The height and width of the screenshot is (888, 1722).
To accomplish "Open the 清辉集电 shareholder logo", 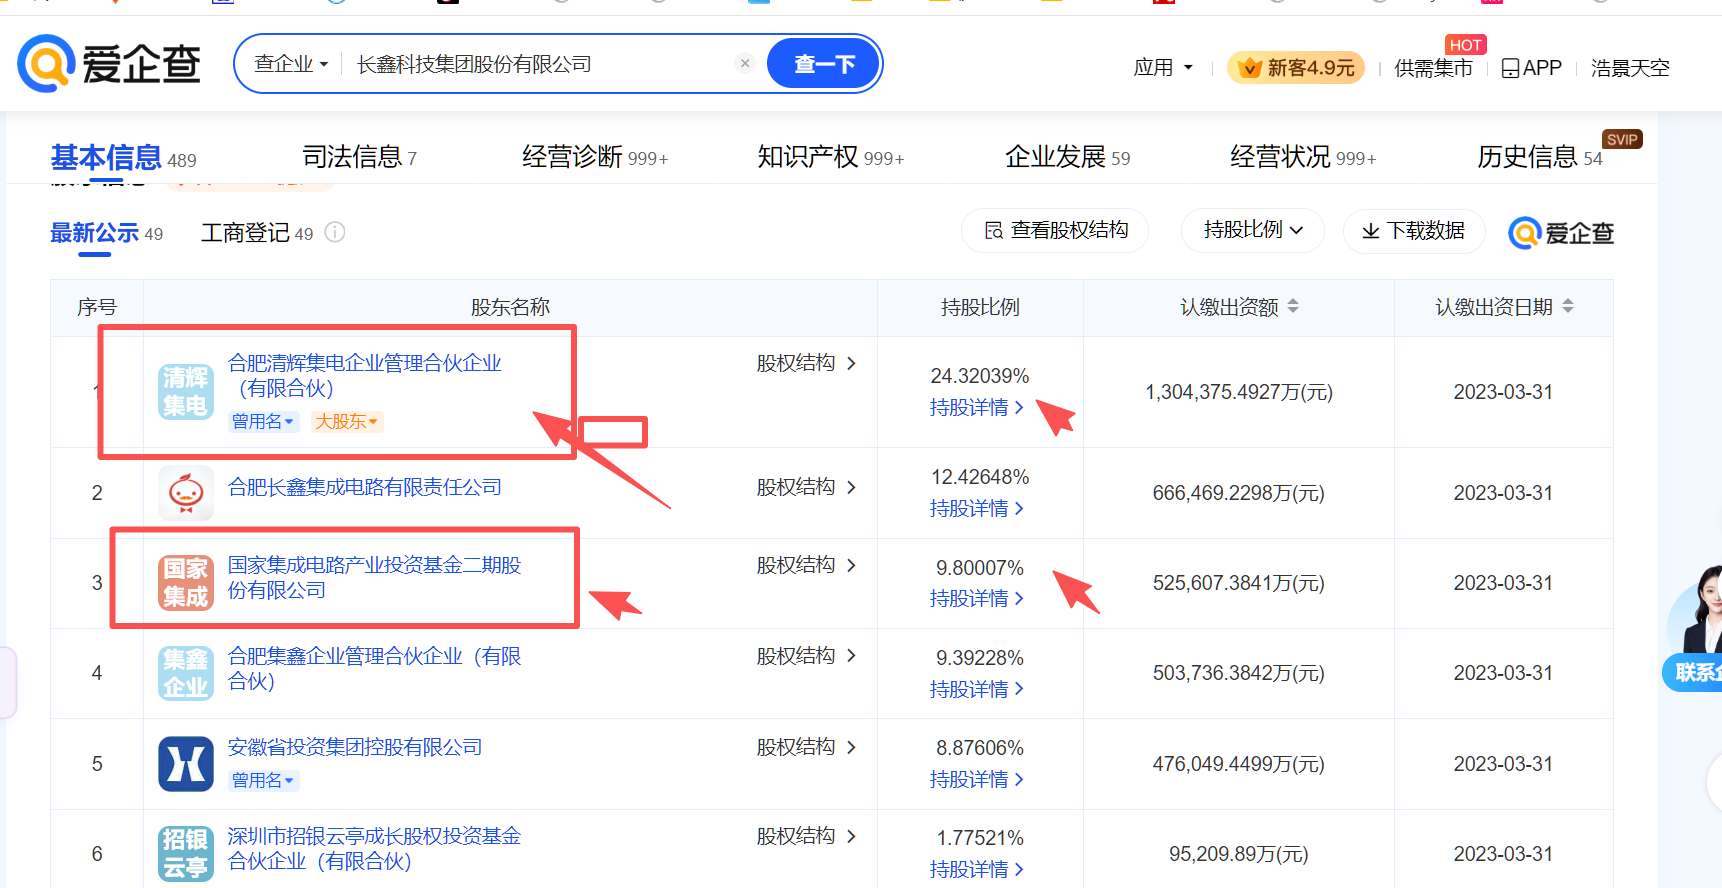I will [186, 392].
